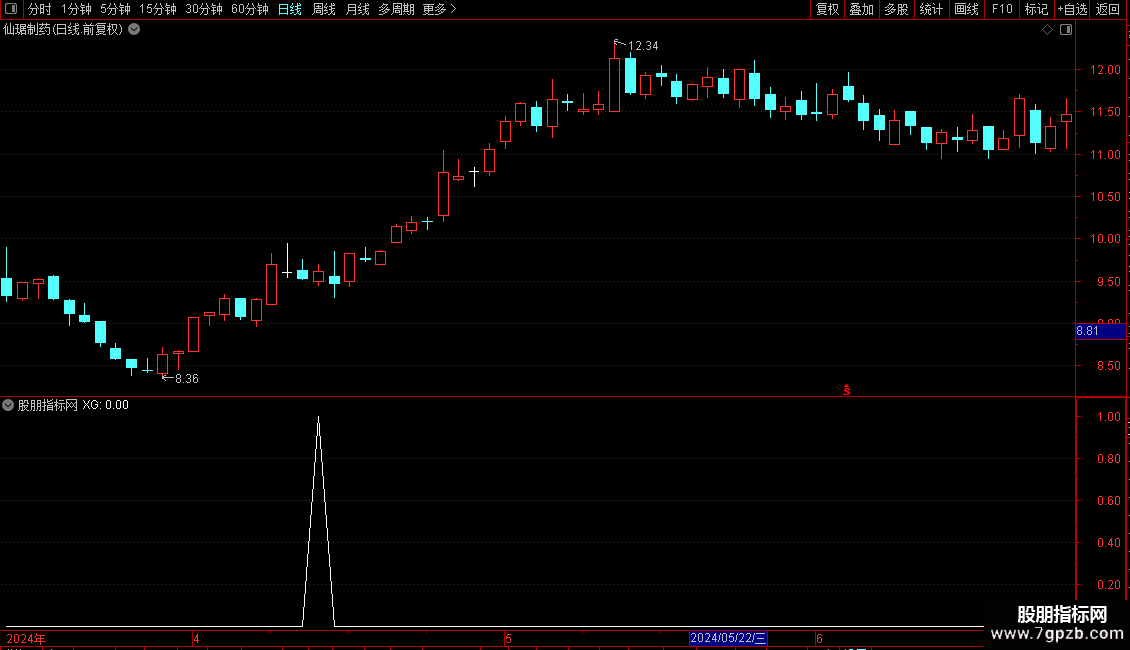Click the 1.00 indicator axis label
The height and width of the screenshot is (650, 1130).
[x=1108, y=417]
